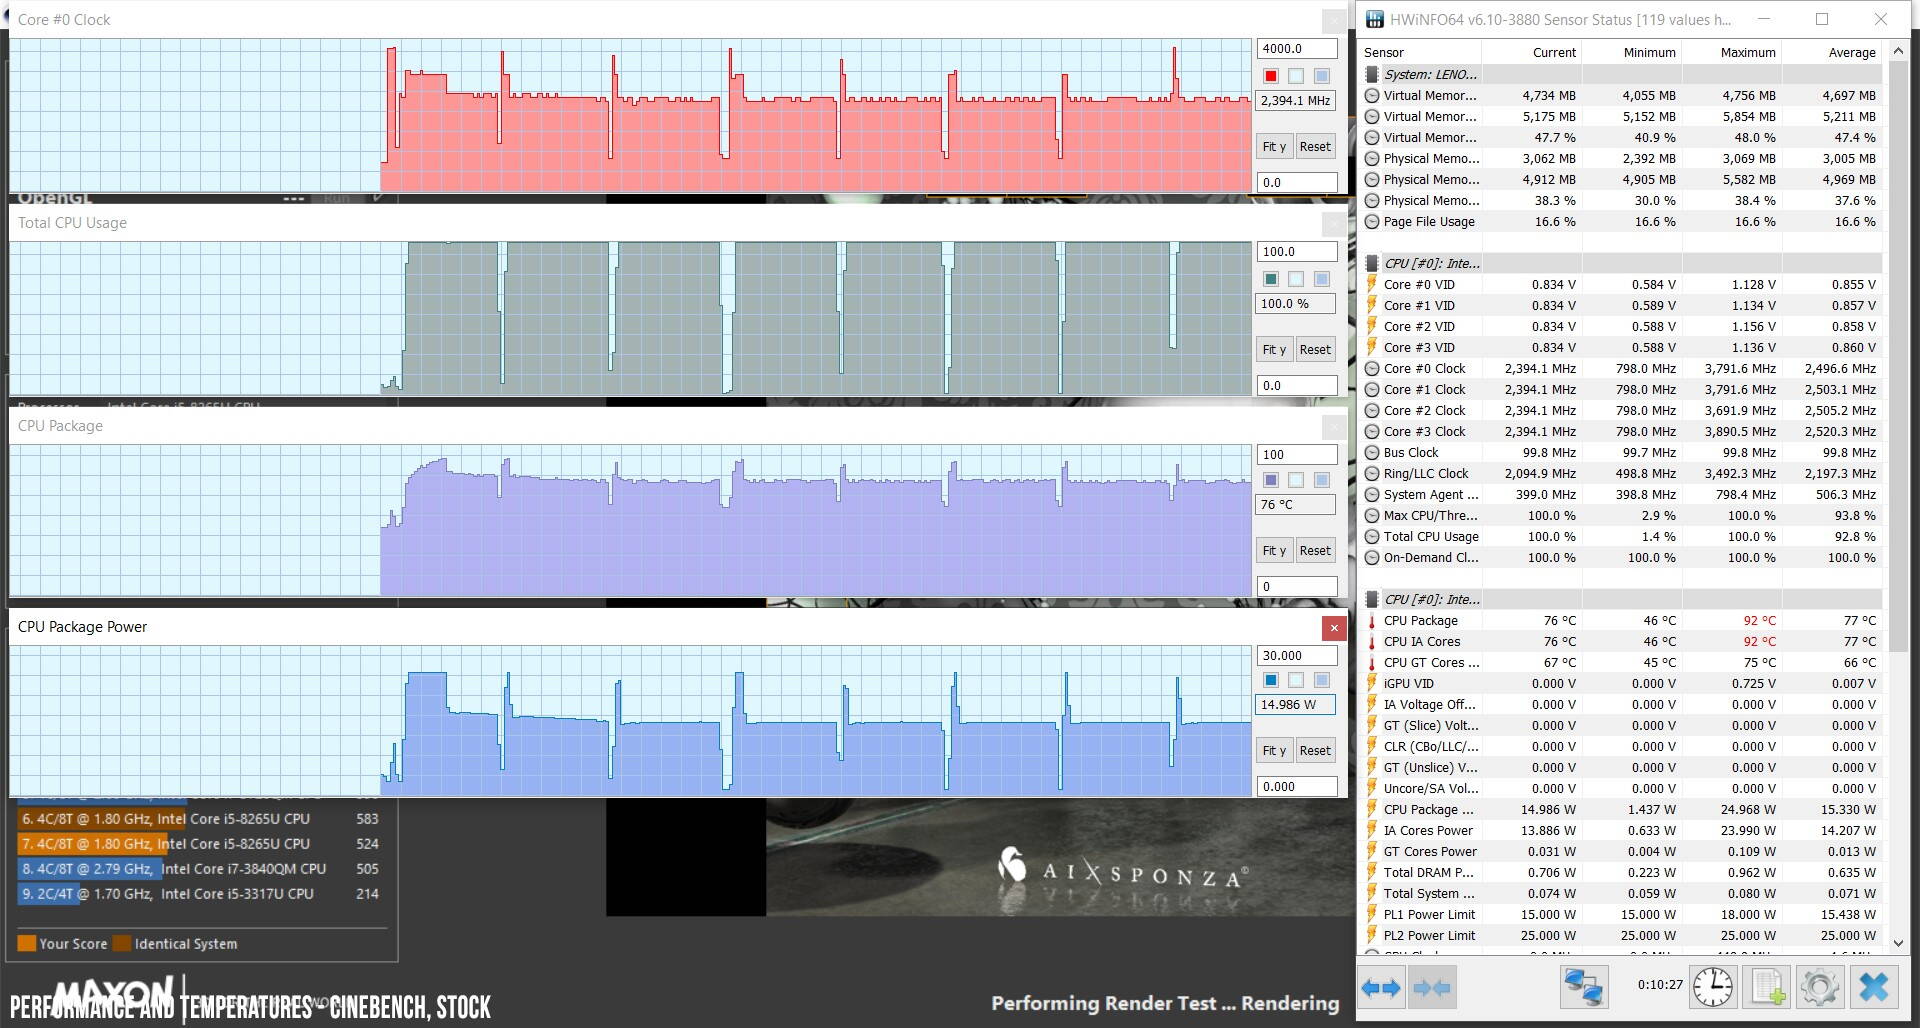Viewport: 1920px width, 1028px height.
Task: Click the expand columns double-arrow icon in HWiNFO
Action: 1381,989
